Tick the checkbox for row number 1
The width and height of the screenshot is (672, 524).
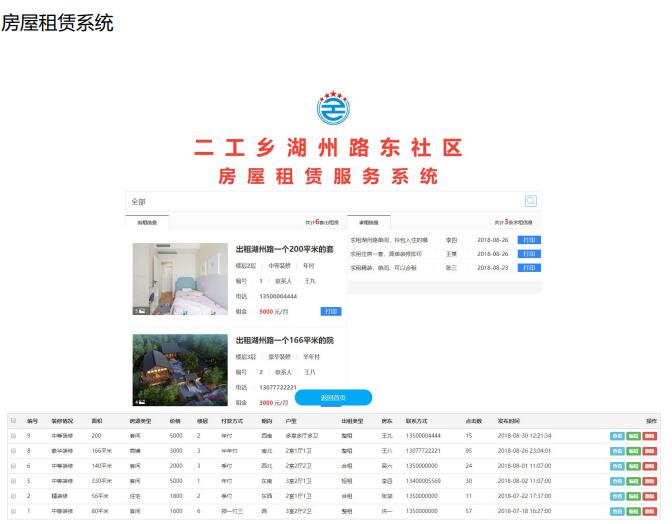(x=13, y=511)
